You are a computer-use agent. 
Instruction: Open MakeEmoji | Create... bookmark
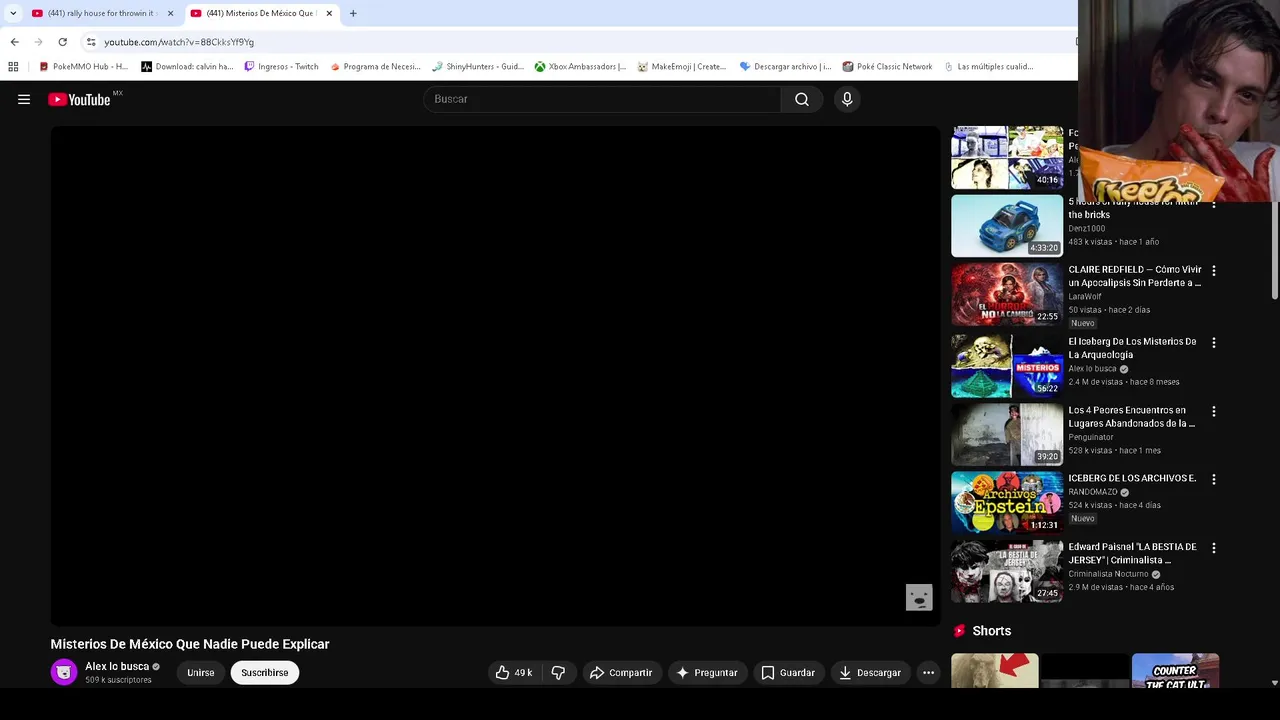682,67
